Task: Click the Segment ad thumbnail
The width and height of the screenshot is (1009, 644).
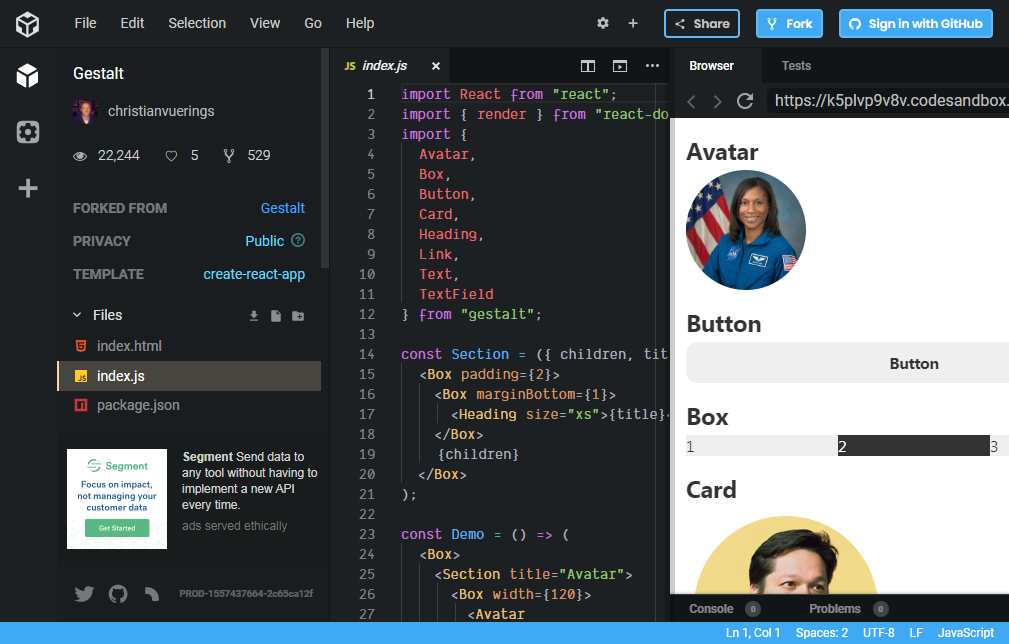Action: pos(117,499)
